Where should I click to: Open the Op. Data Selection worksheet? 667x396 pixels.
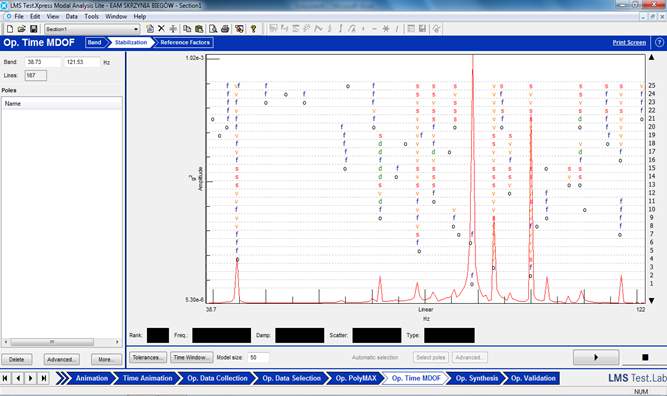point(291,378)
